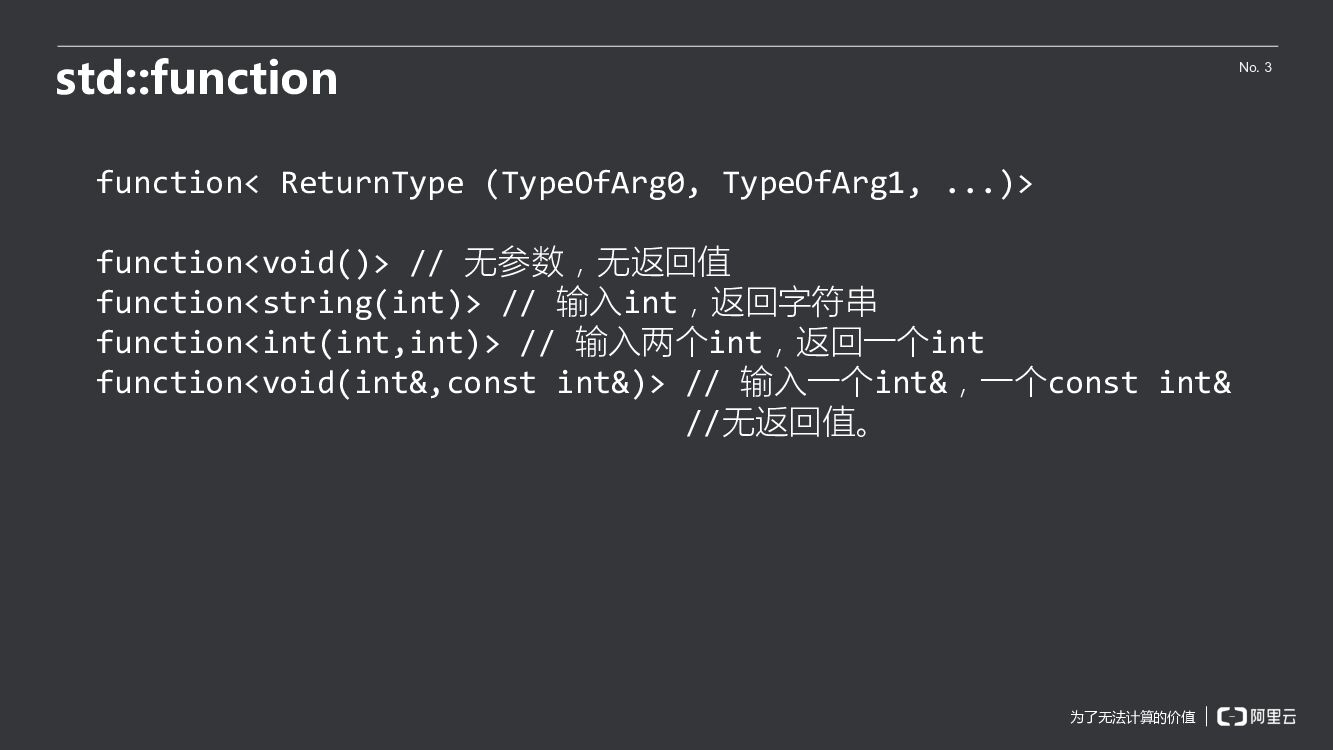
Task: Select "TypeOfArg1" in the template signature
Action: tap(814, 183)
